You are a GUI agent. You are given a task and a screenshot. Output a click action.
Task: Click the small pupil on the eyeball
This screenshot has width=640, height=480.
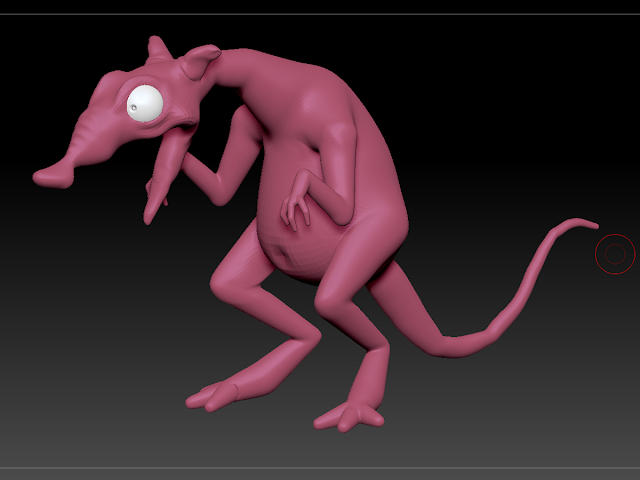[133, 108]
